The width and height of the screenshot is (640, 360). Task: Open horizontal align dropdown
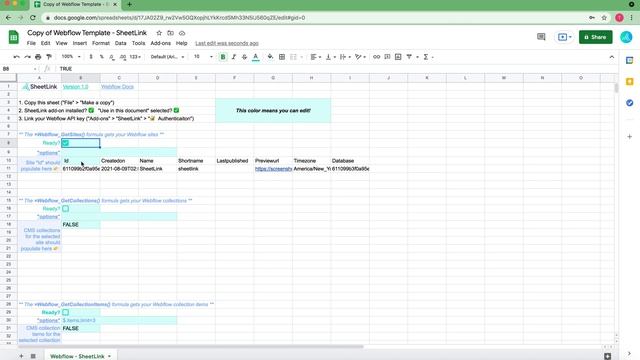[x=316, y=57]
